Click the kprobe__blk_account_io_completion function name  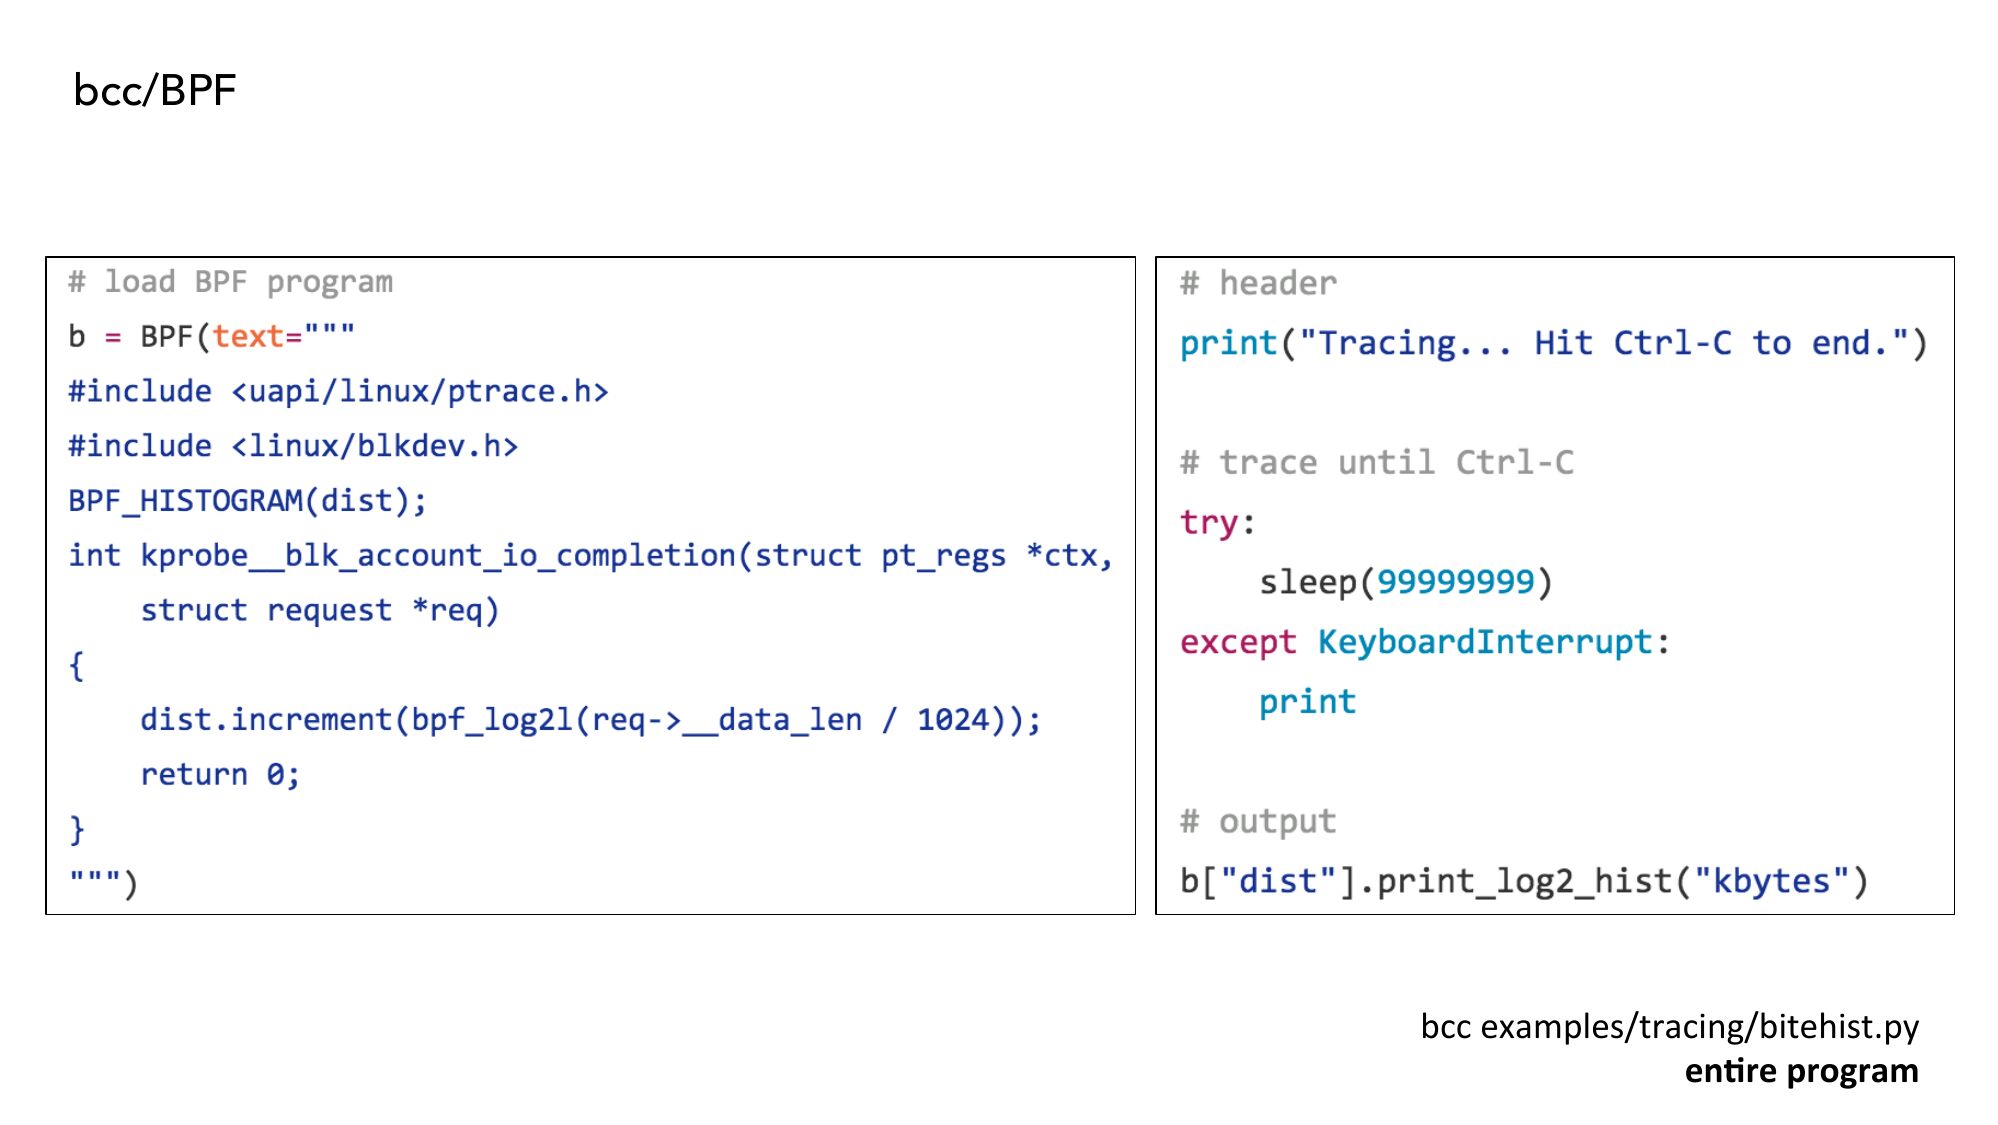(438, 555)
